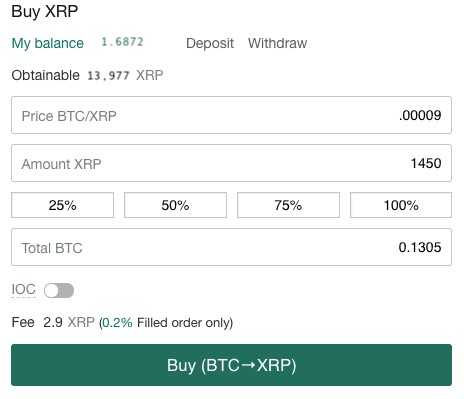464x399 pixels.
Task: Click the Filled order only note
Action: (x=185, y=323)
